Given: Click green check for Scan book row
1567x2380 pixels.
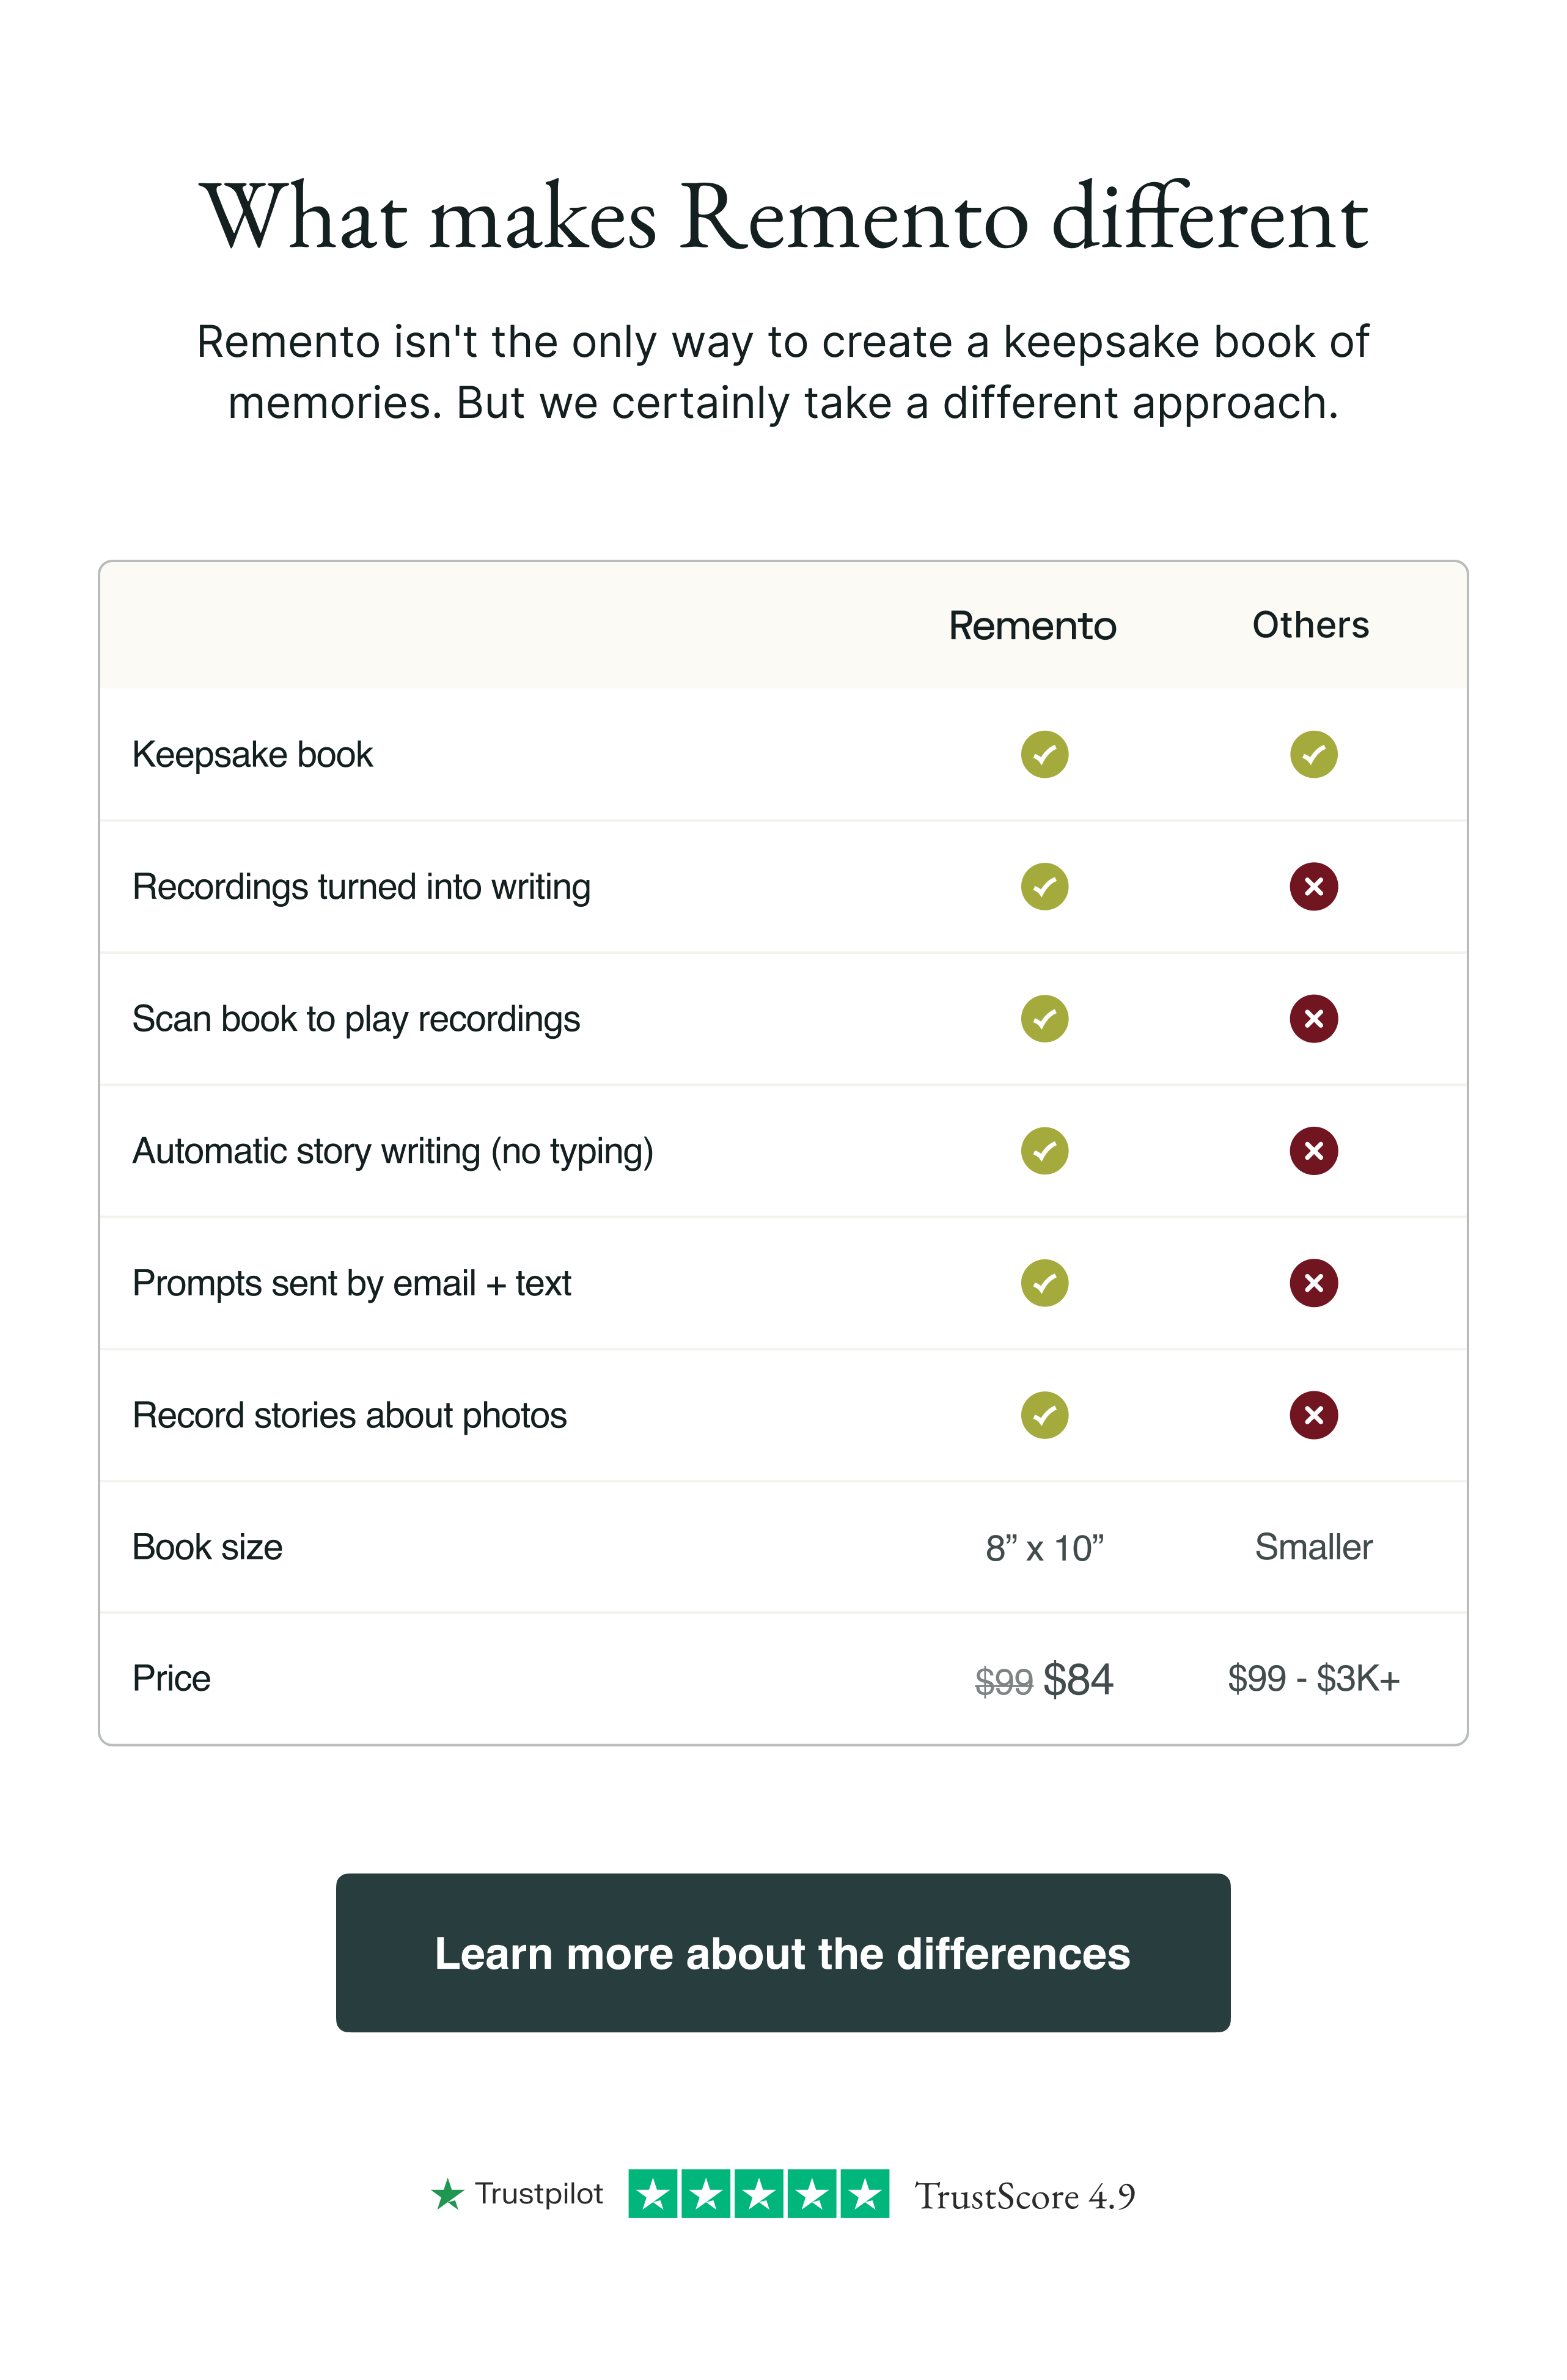Looking at the screenshot, I should 1044,1018.
